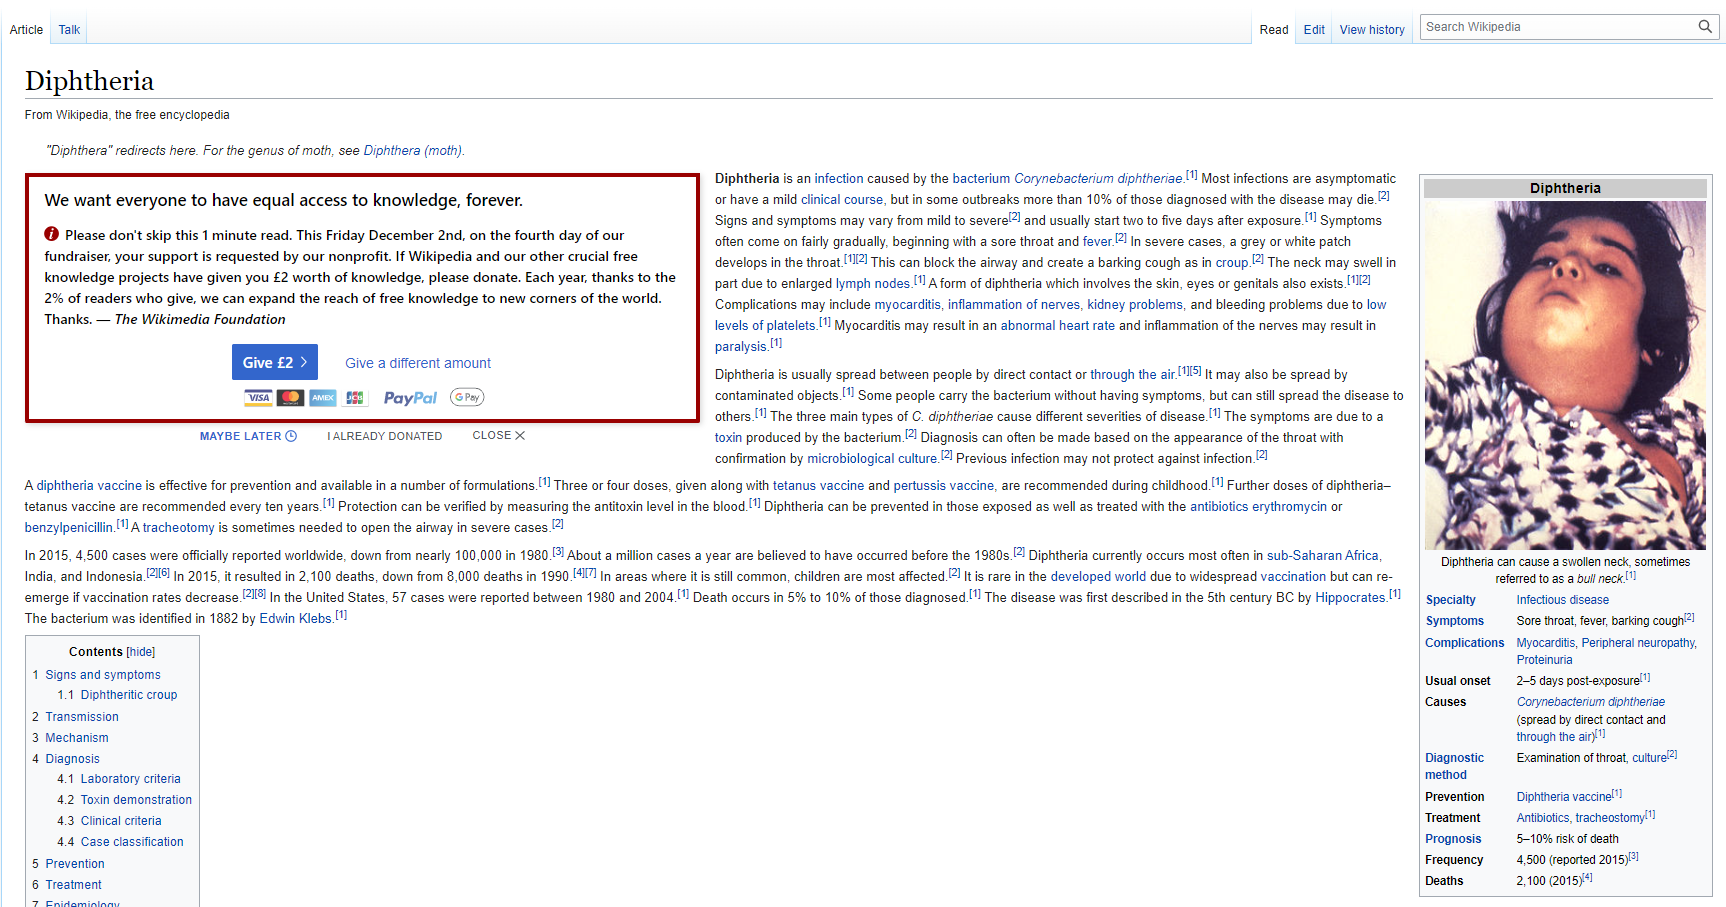Jump to Case classification subsection
The image size is (1726, 907).
point(132,842)
